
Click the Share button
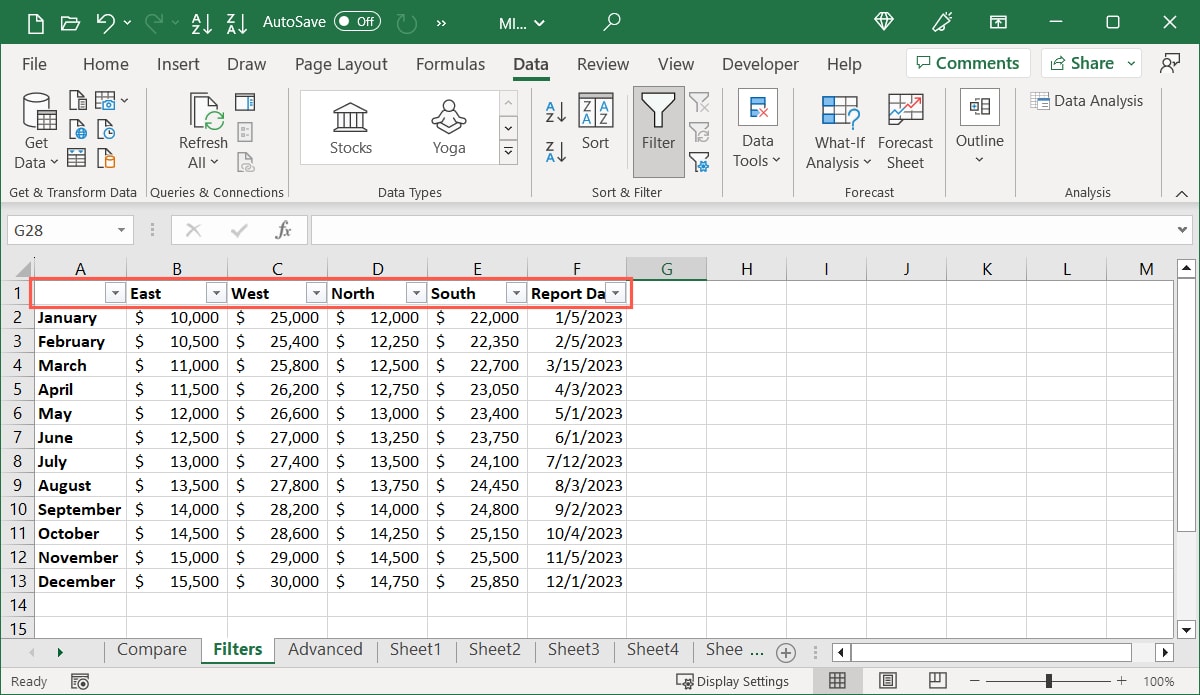pyautogui.click(x=1083, y=62)
